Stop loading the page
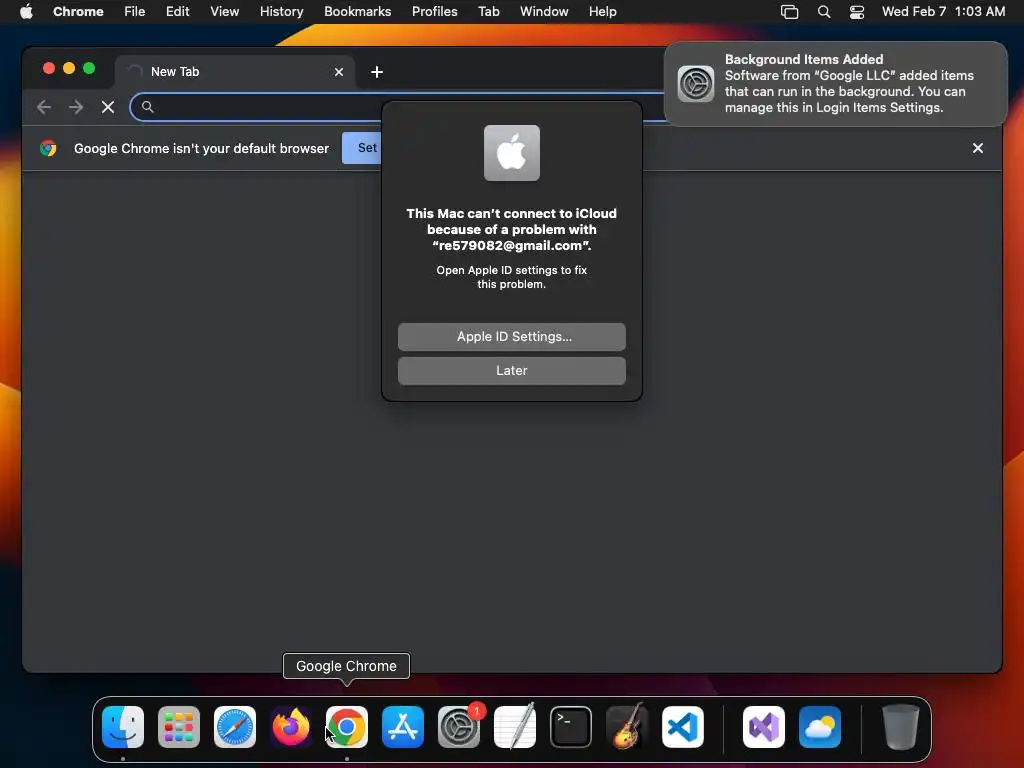The width and height of the screenshot is (1024, 768). coord(108,107)
